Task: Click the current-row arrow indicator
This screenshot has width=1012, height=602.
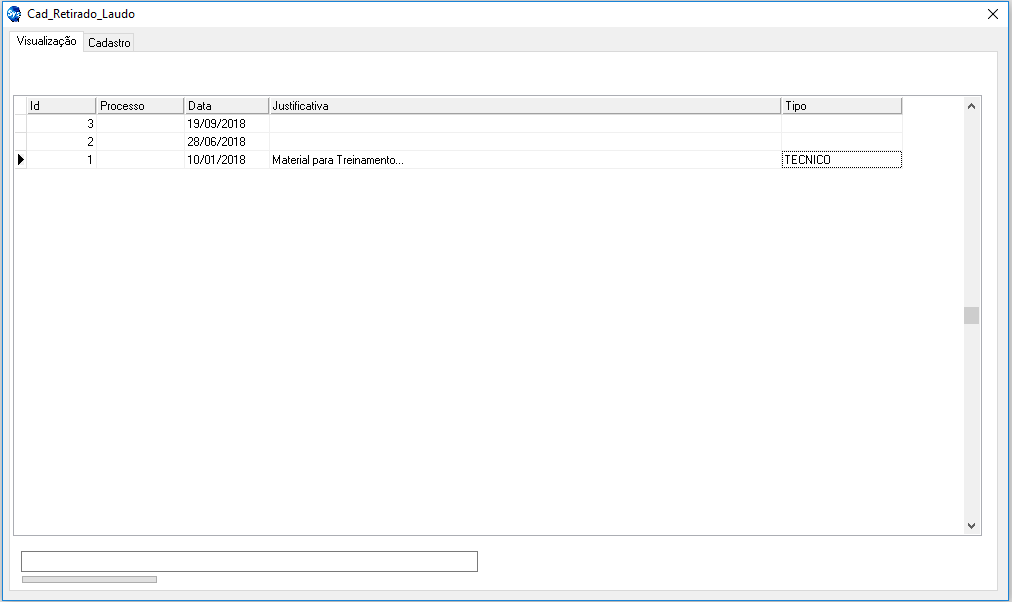Action: tap(20, 160)
